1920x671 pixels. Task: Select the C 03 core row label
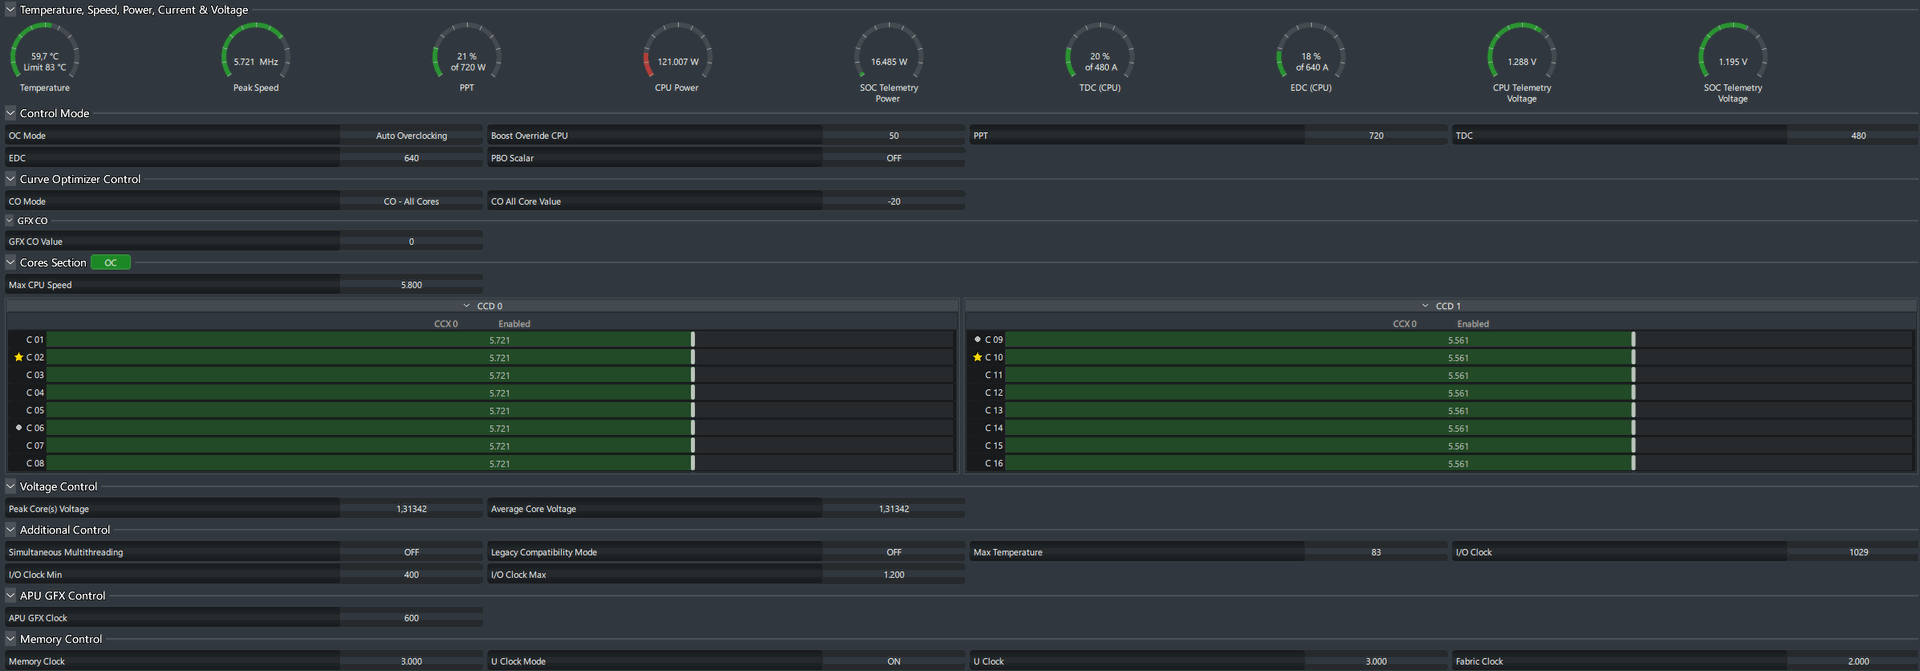pos(35,375)
